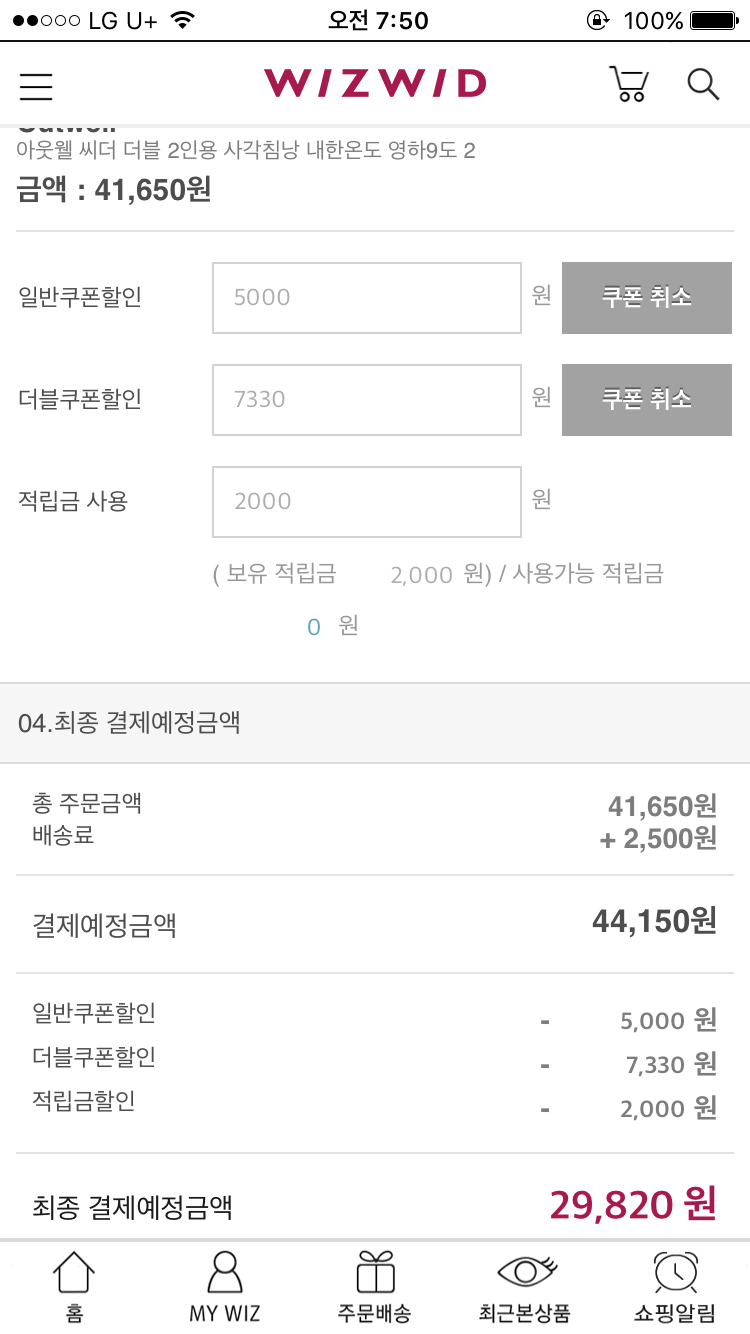750x1334 pixels.
Task: Open the shopping cart
Action: 628,85
